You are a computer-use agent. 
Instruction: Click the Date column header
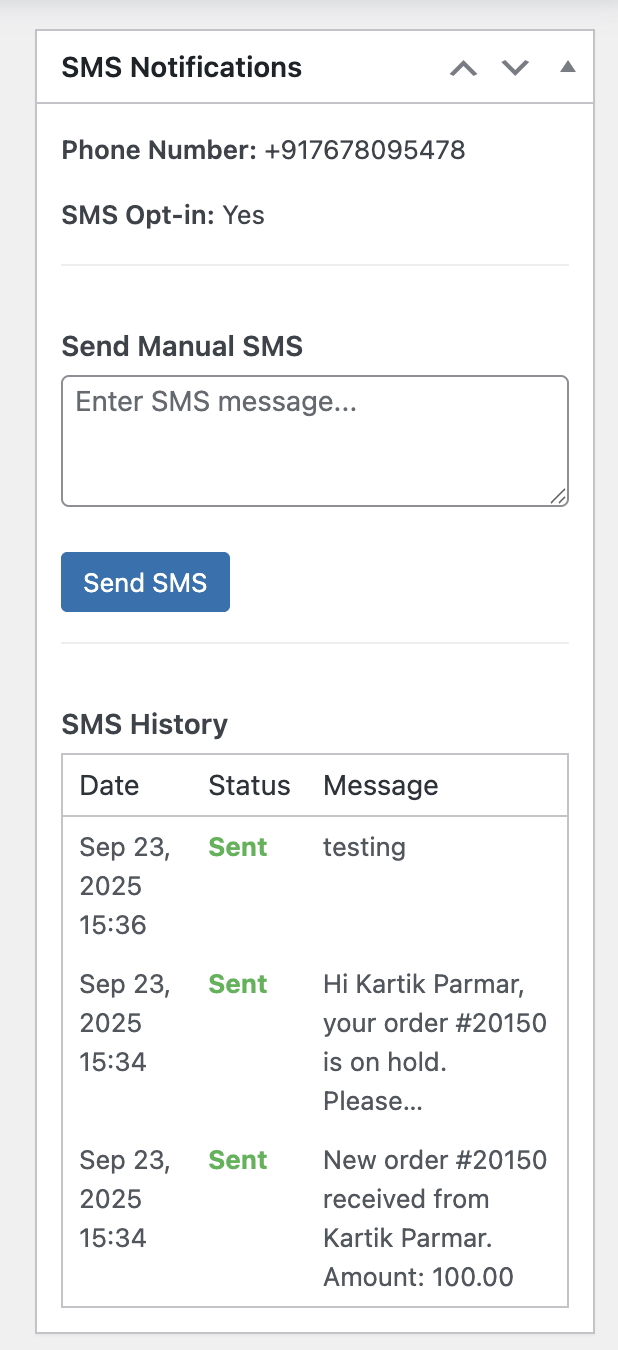pyautogui.click(x=109, y=785)
